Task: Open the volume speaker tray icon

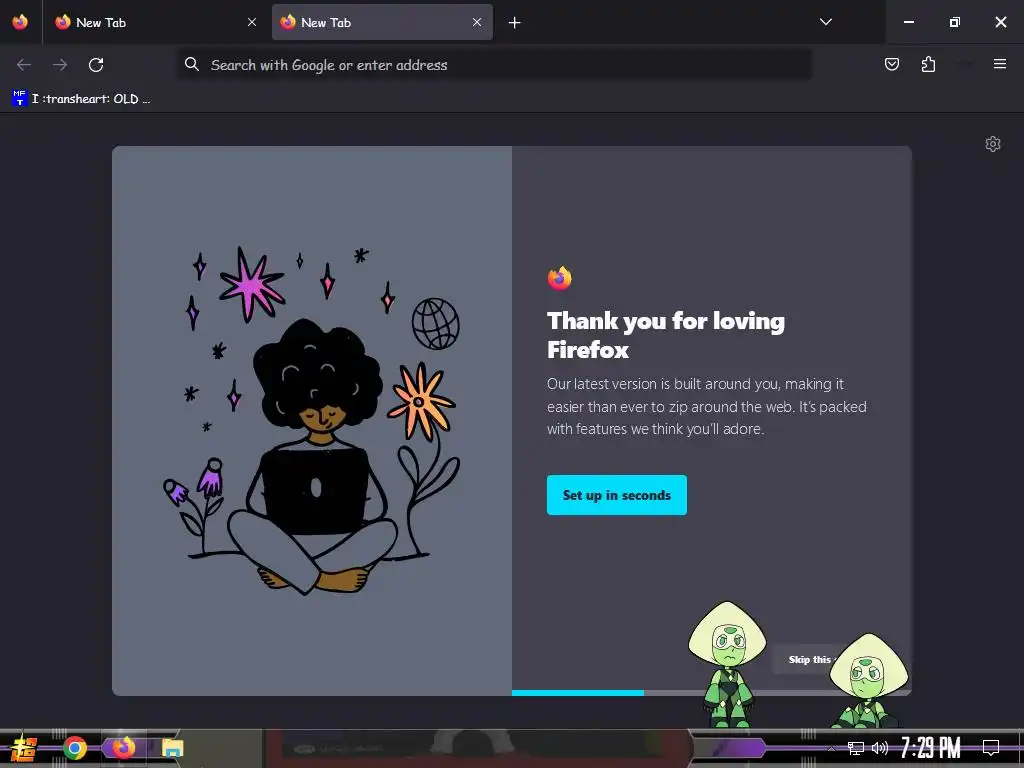Action: click(x=880, y=748)
